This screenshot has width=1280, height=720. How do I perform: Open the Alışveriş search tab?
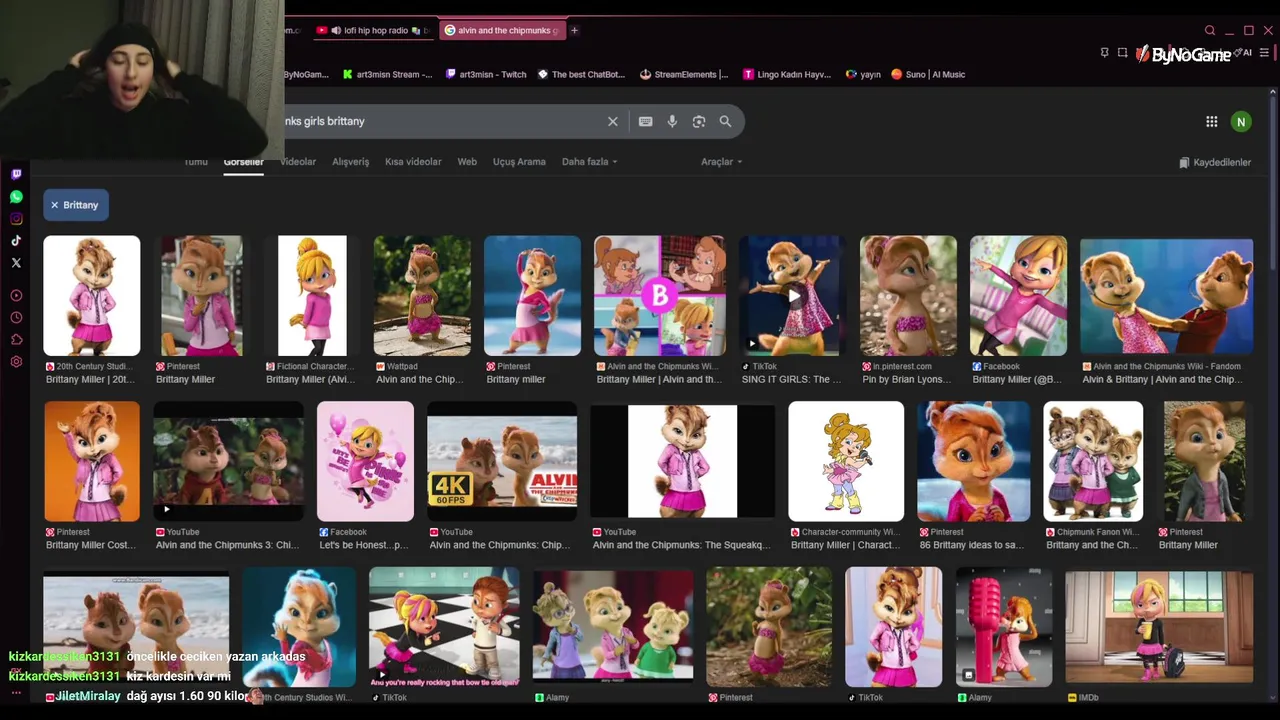pyautogui.click(x=350, y=162)
